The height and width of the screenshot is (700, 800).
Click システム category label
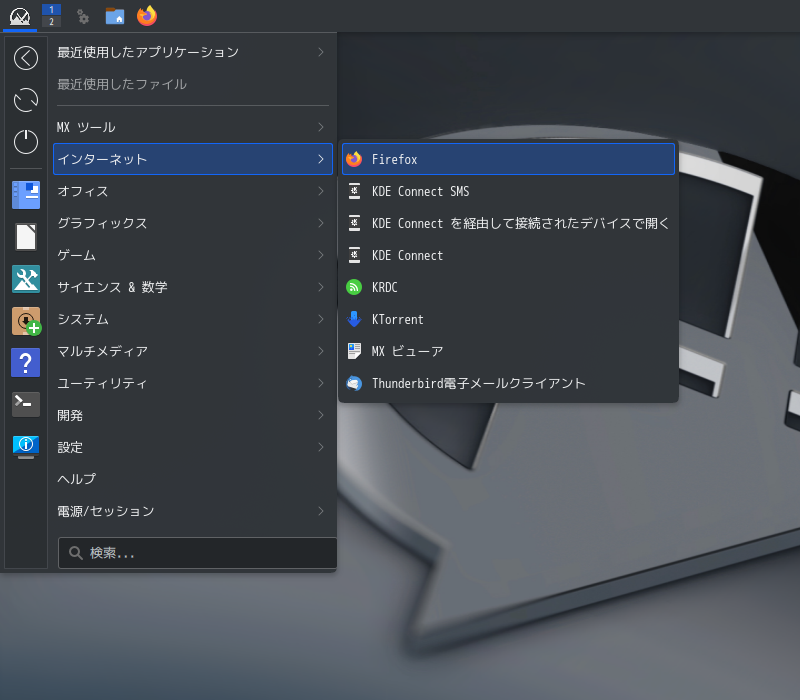tap(83, 319)
